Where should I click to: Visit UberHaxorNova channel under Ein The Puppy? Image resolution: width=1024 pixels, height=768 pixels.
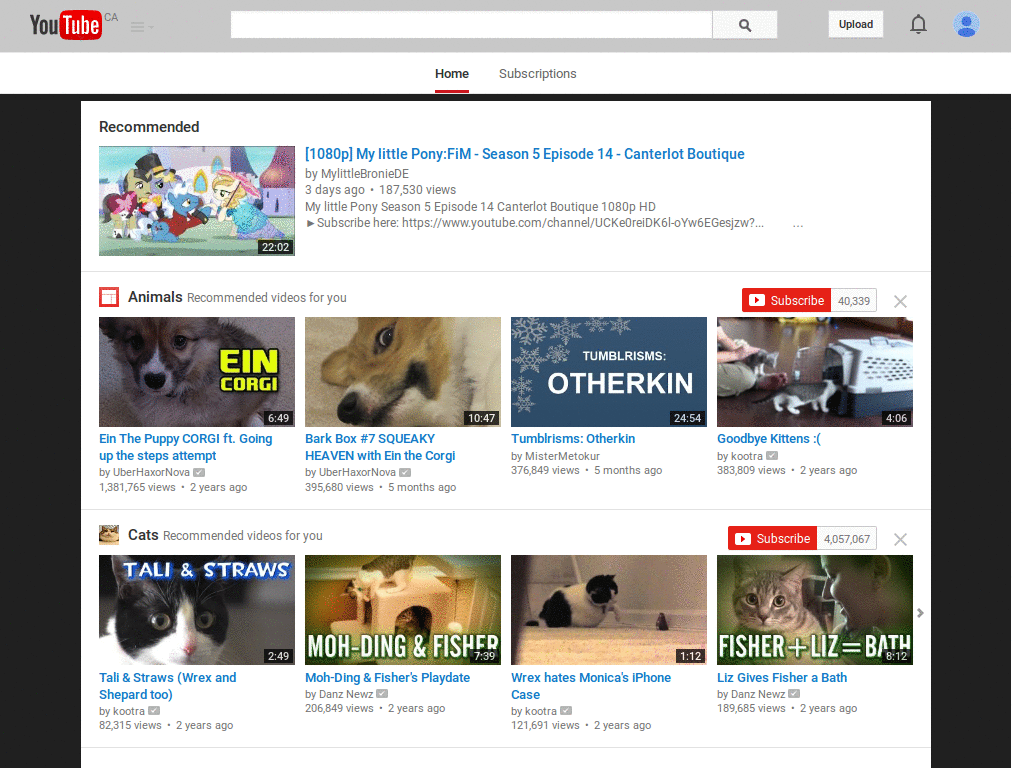pos(151,472)
